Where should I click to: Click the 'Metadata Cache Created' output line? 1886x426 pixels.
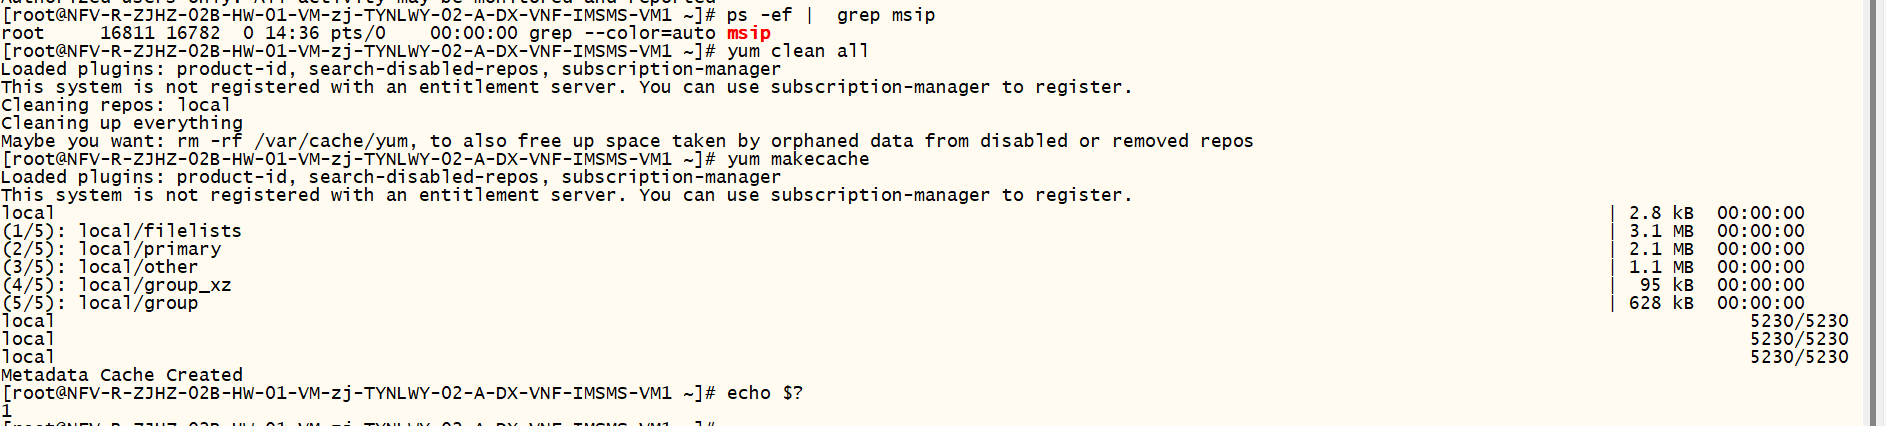[122, 375]
